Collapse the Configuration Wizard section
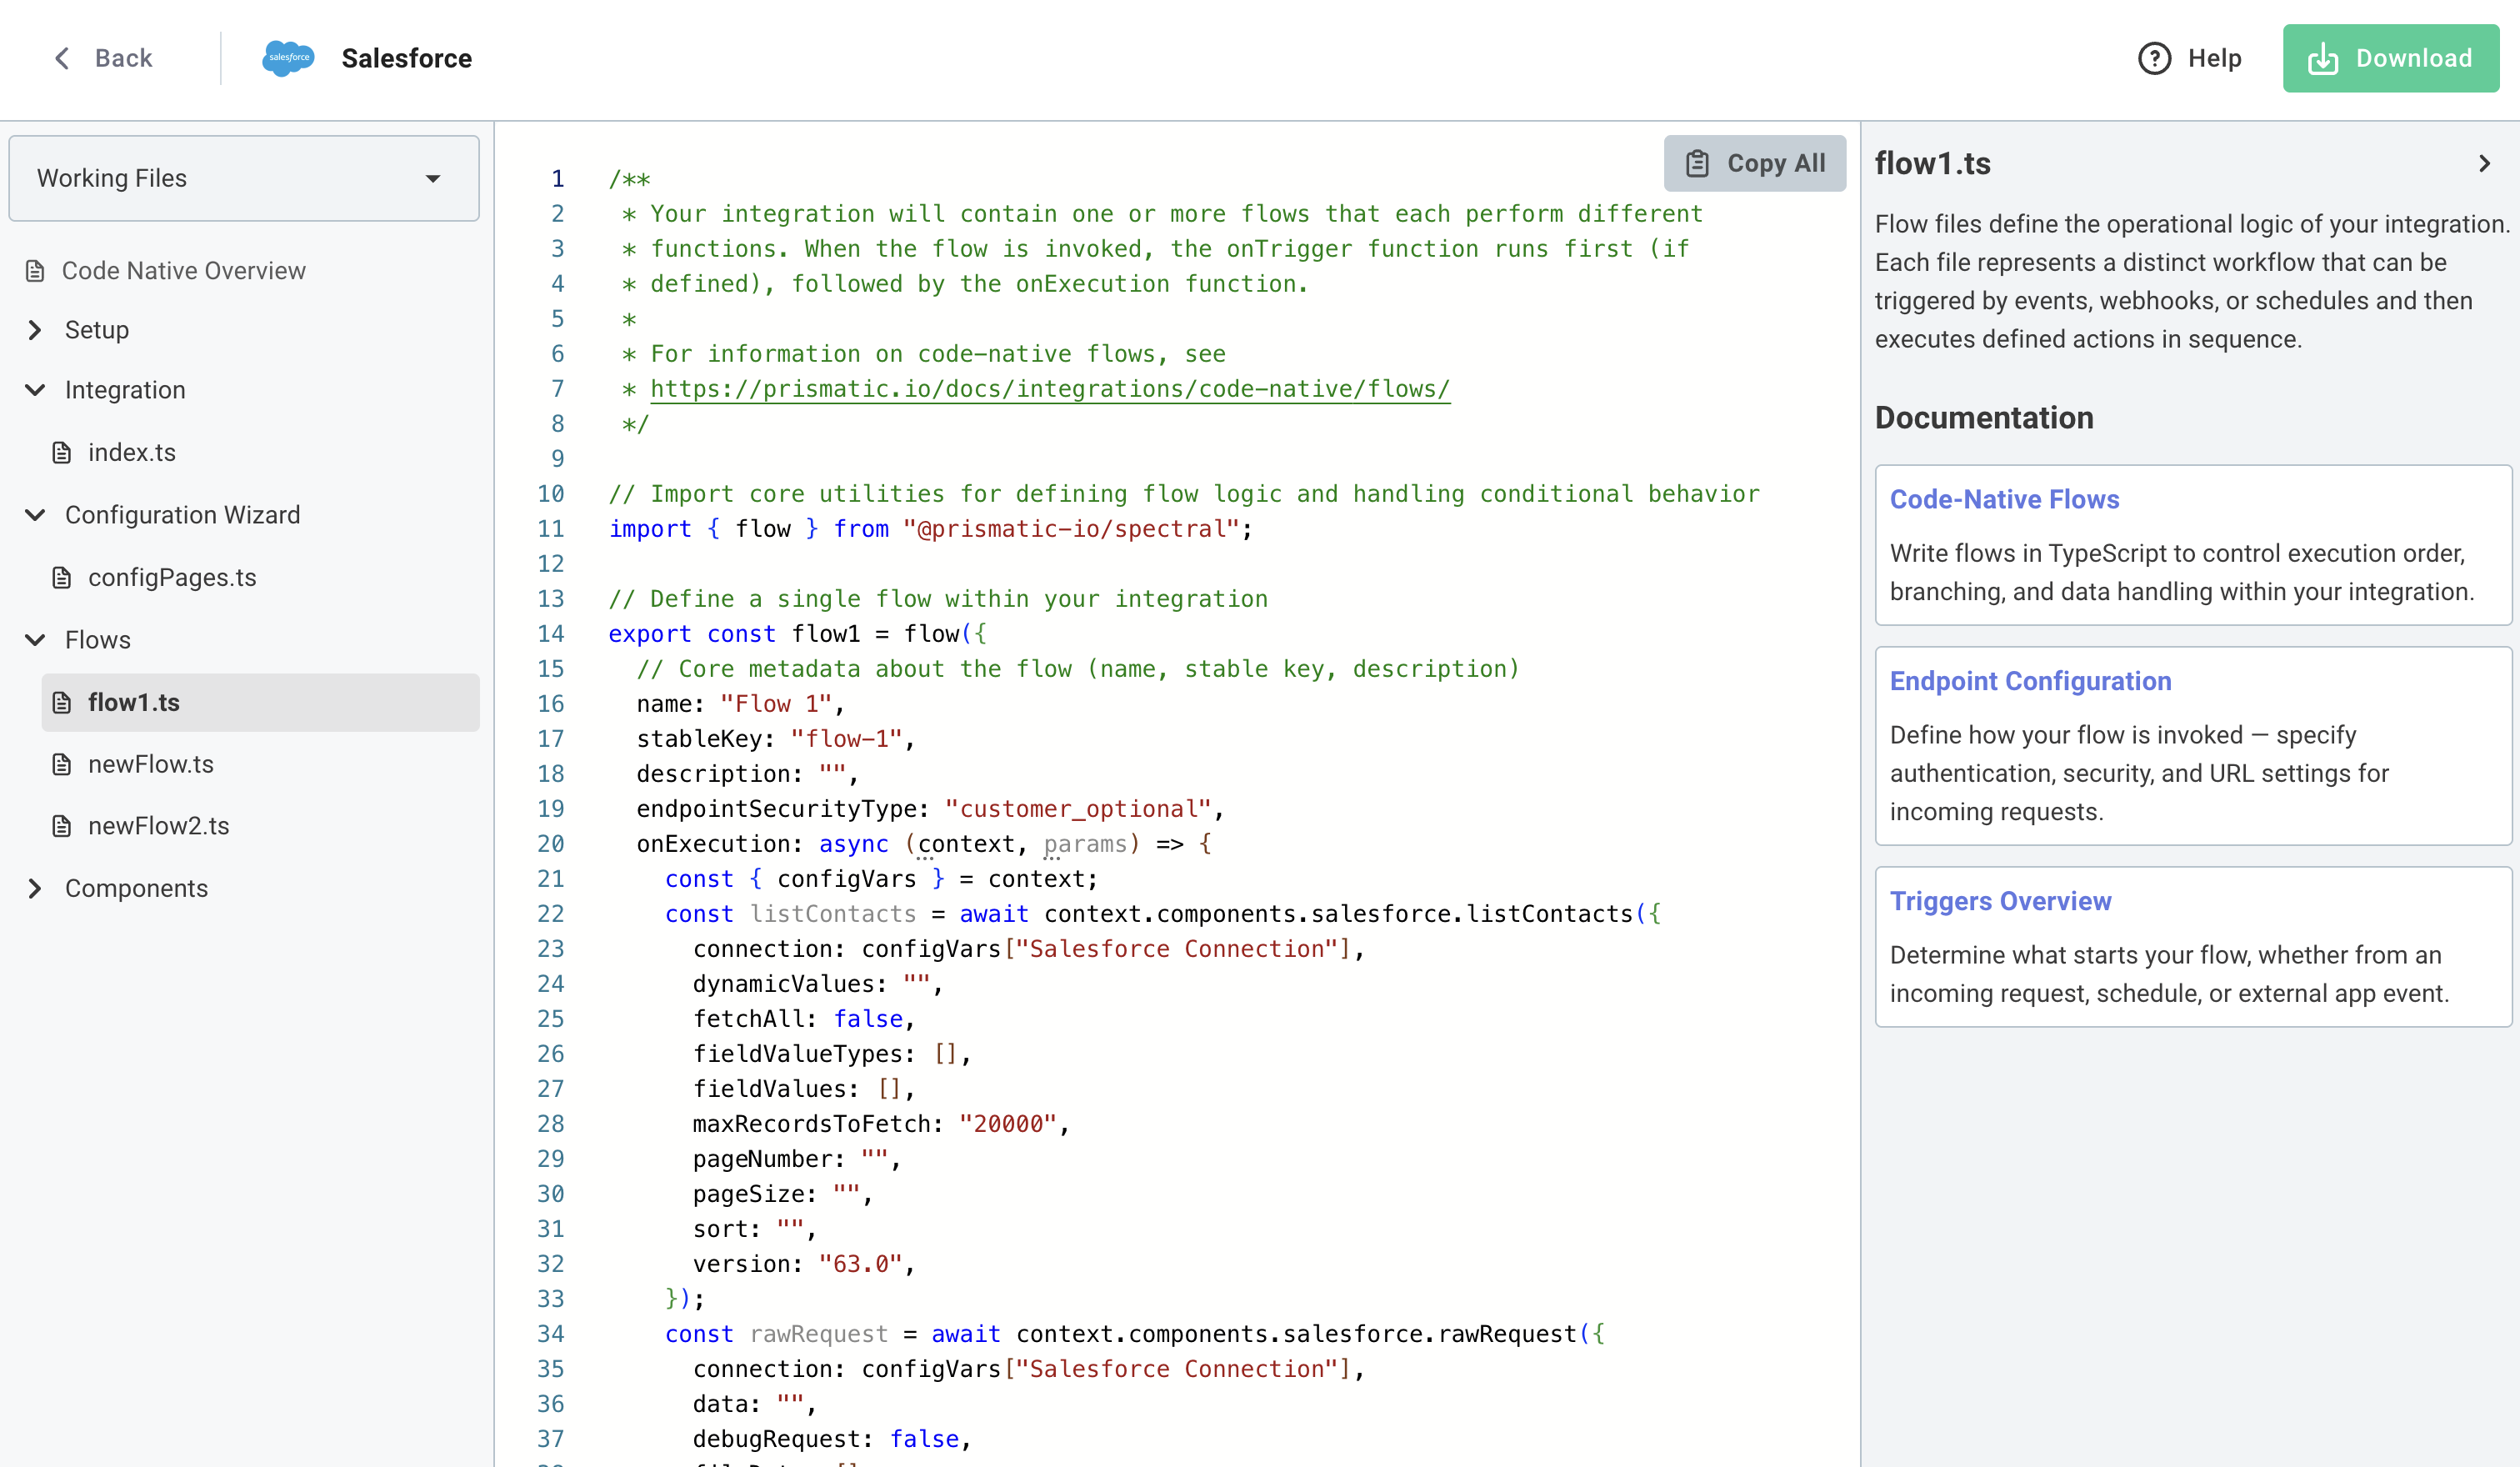Viewport: 2520px width, 1467px height. click(36, 514)
